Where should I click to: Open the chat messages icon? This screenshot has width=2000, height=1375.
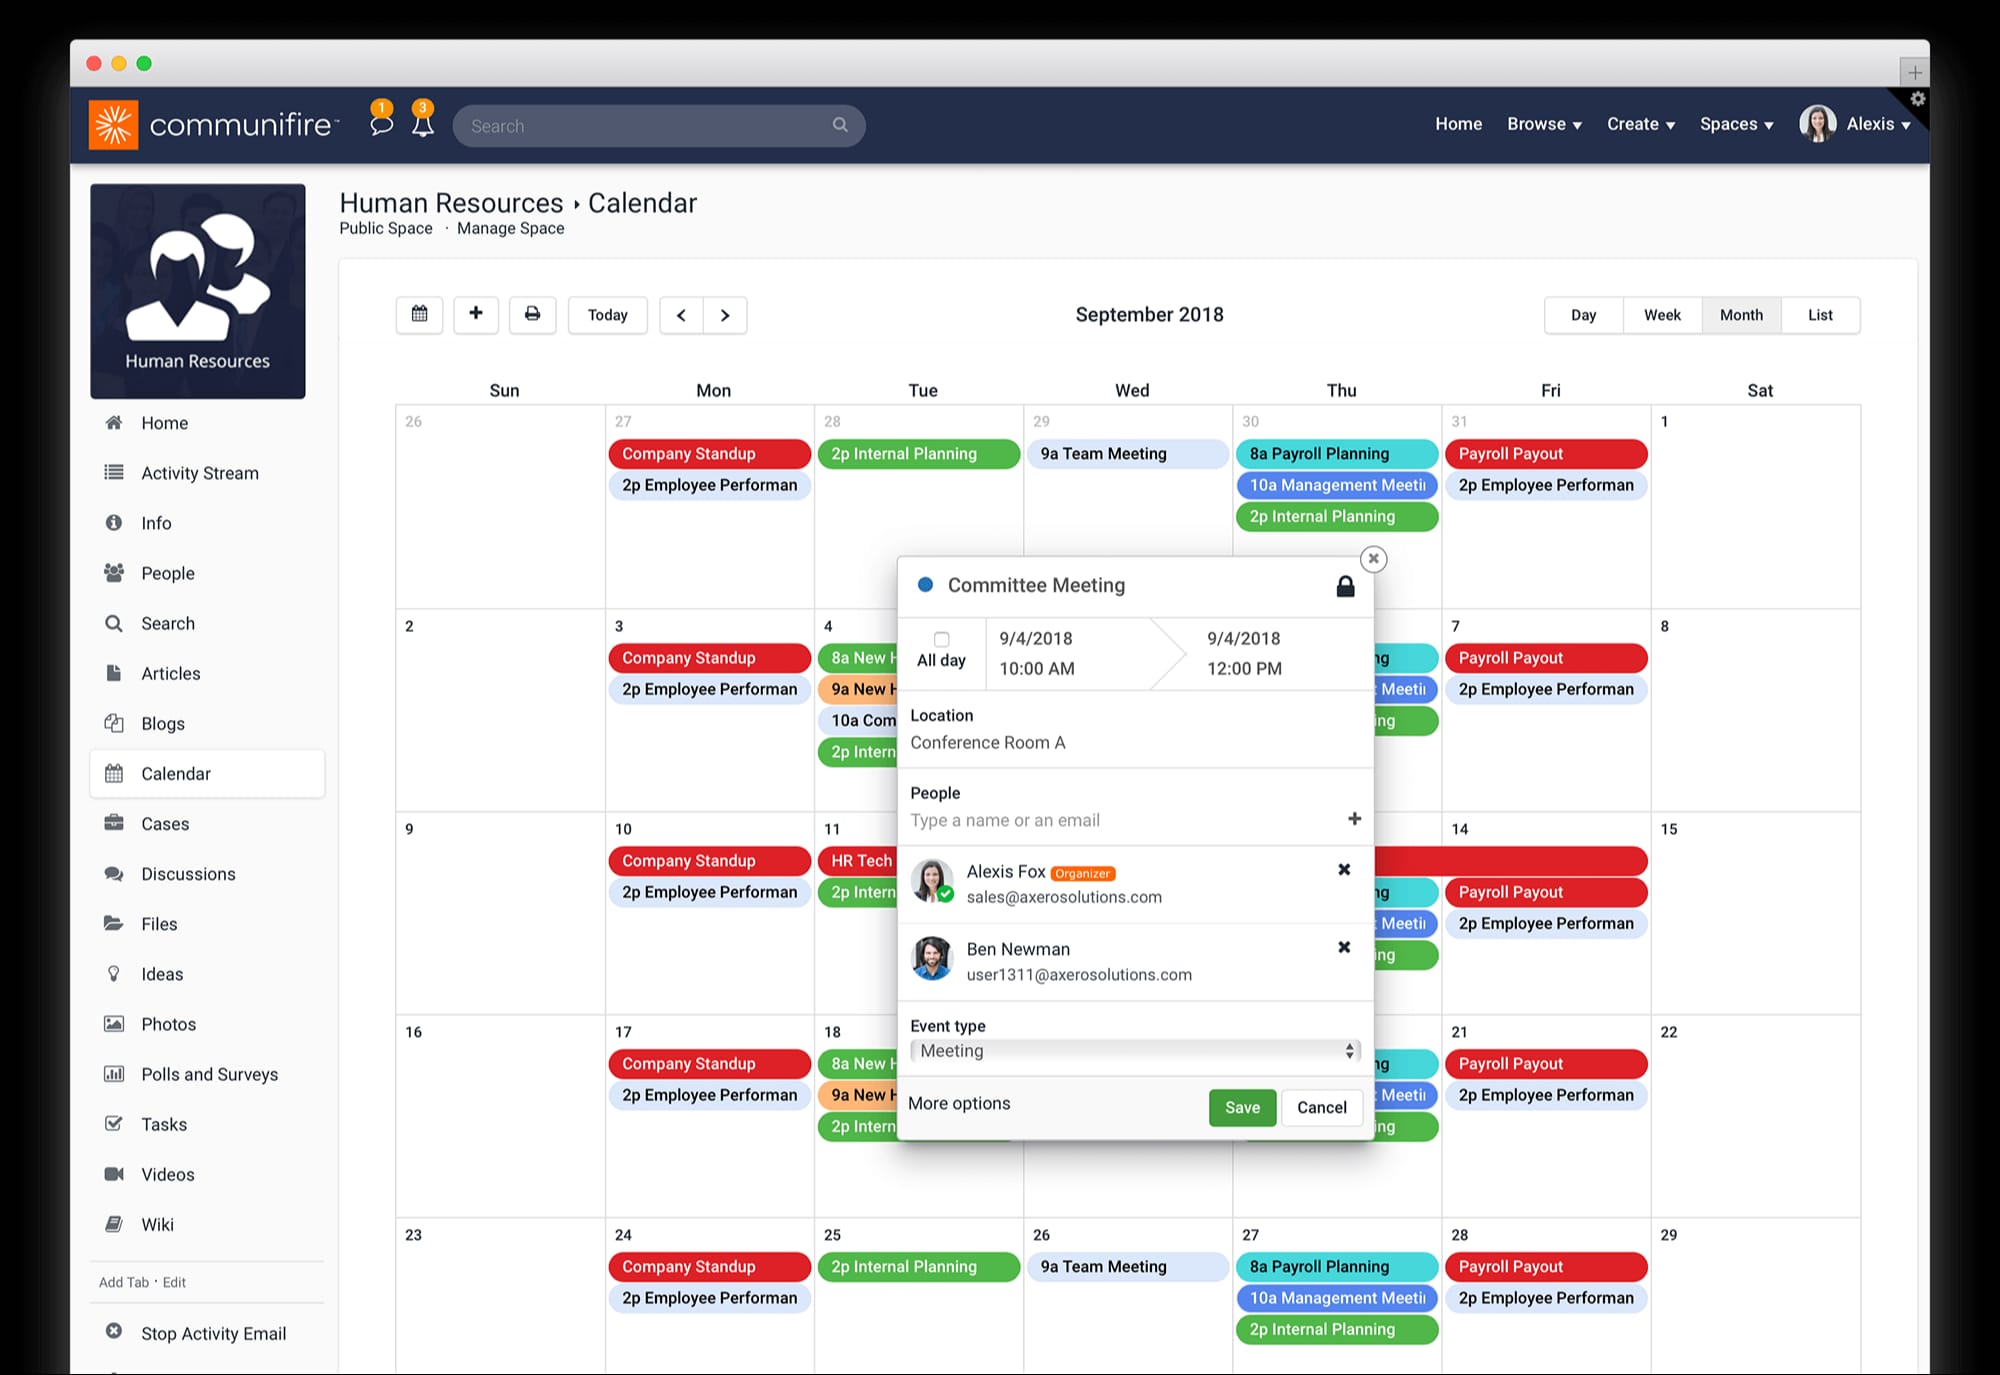point(381,124)
